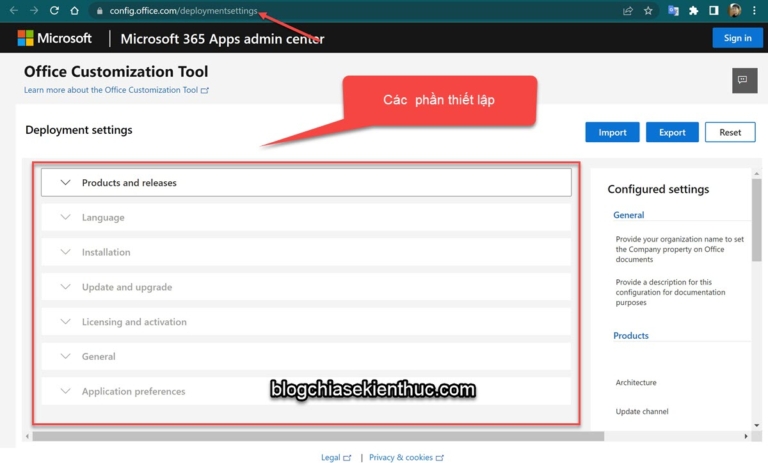This screenshot has width=768, height=463.
Task: Click Configured settings scrollbar up arrow
Action: click(757, 173)
